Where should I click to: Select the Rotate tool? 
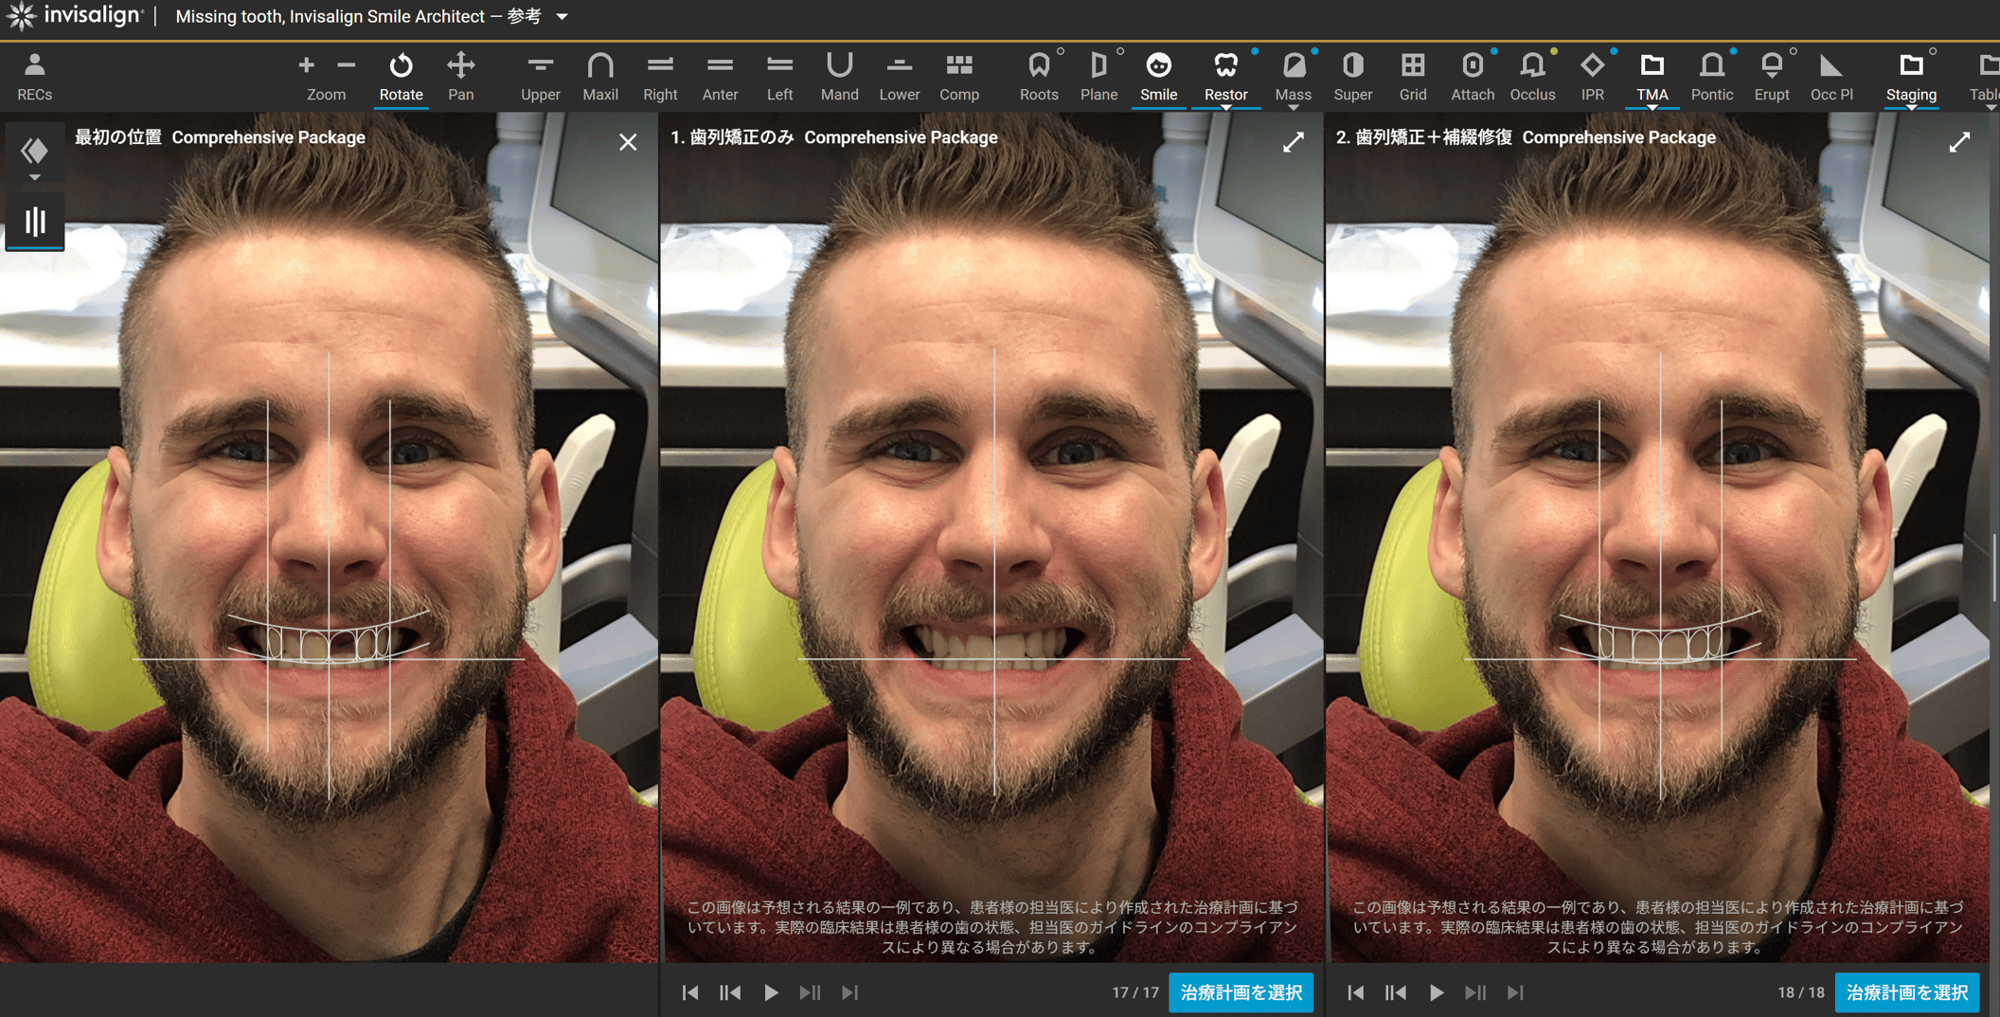pyautogui.click(x=400, y=76)
